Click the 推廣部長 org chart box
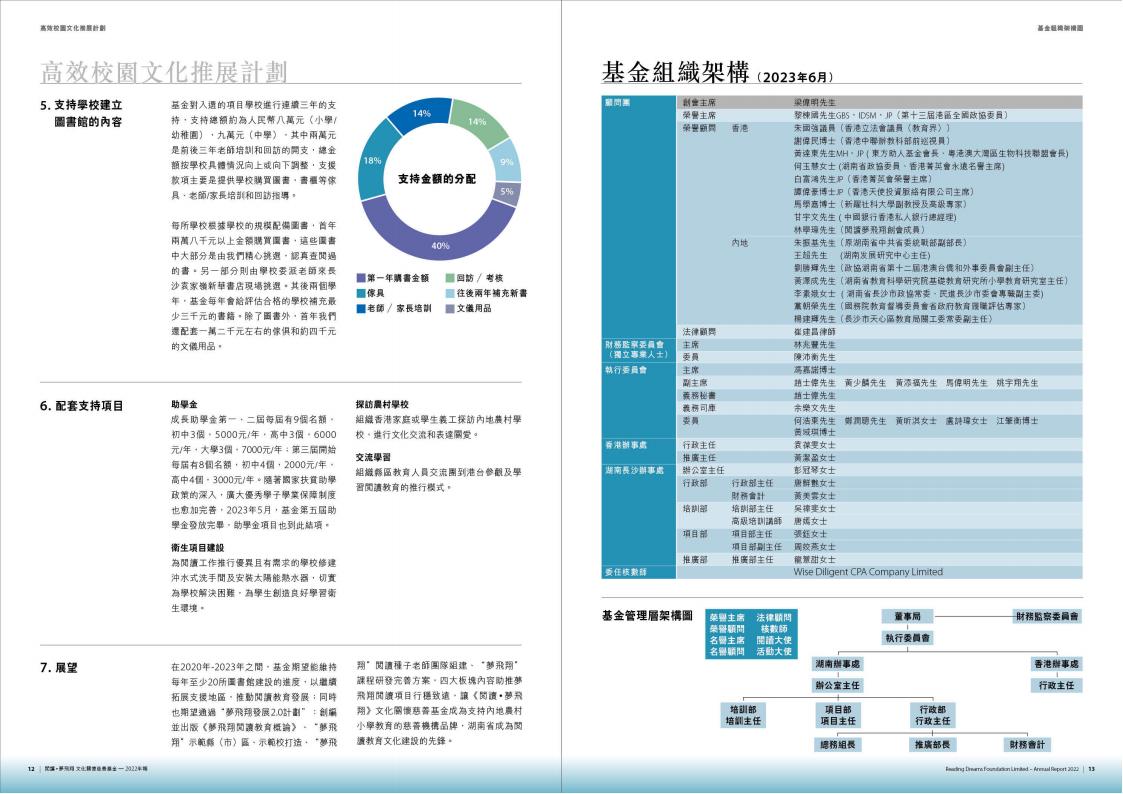This screenshot has width=1123, height=794. pyautogui.click(x=930, y=745)
